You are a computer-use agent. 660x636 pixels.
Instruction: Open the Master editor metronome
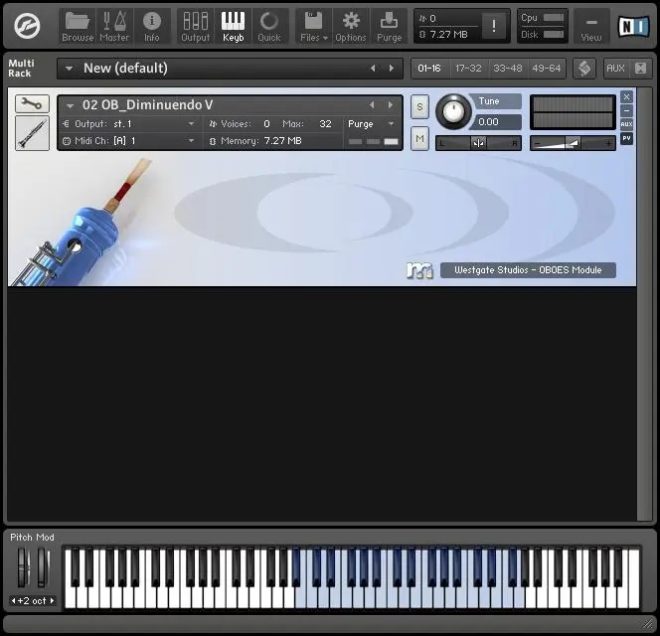coord(114,27)
